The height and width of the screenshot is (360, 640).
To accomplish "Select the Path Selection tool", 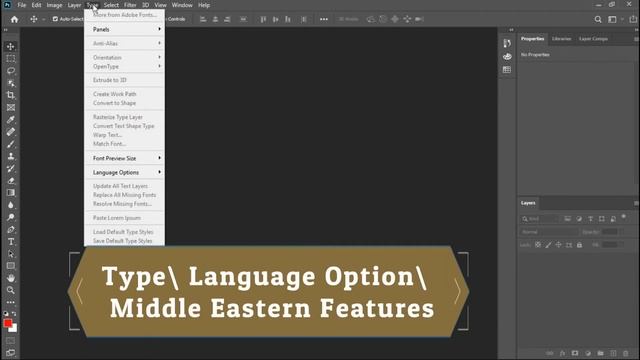I will [11, 254].
